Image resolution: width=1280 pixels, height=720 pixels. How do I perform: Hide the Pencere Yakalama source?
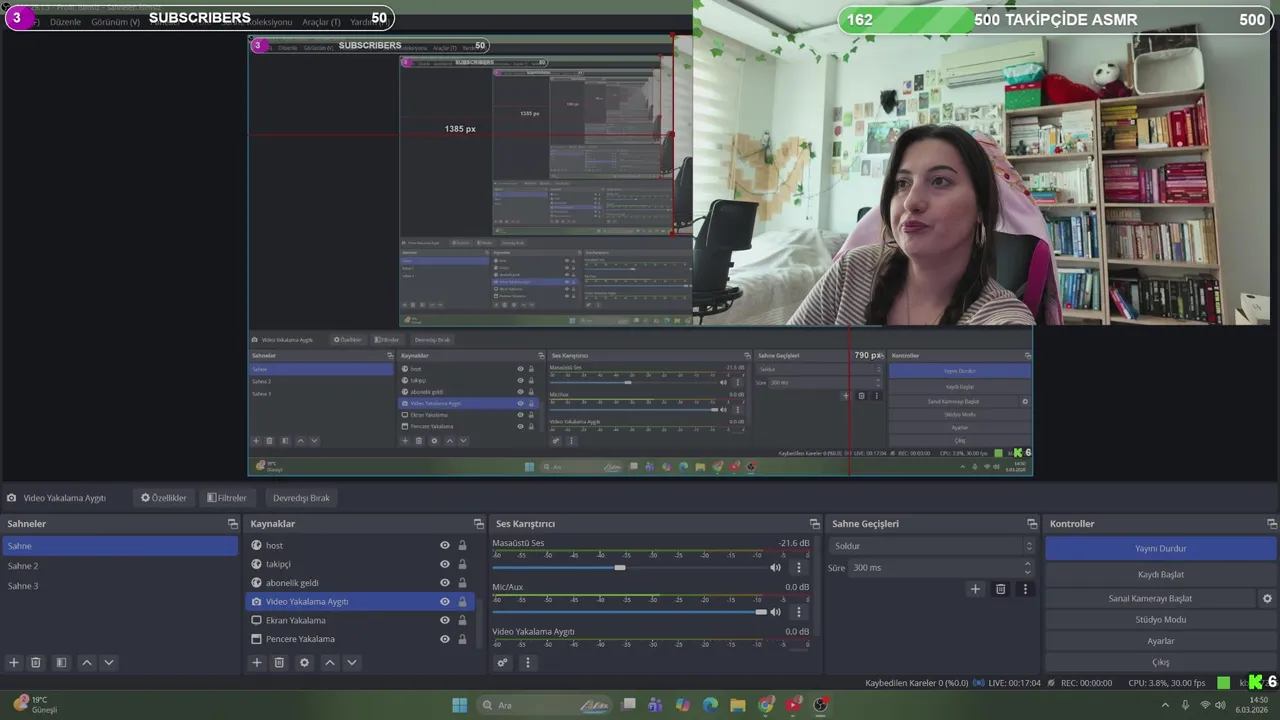coord(445,639)
